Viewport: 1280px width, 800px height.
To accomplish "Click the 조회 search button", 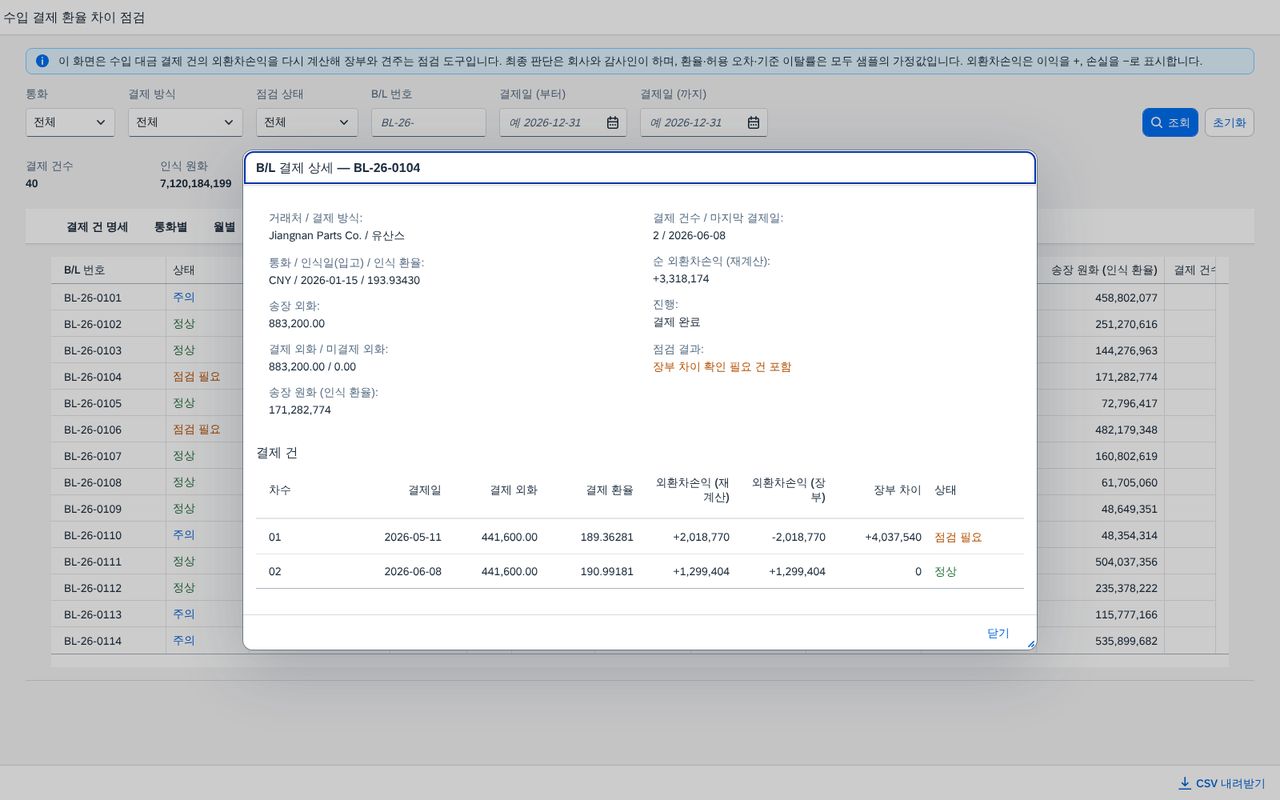I will [1170, 122].
